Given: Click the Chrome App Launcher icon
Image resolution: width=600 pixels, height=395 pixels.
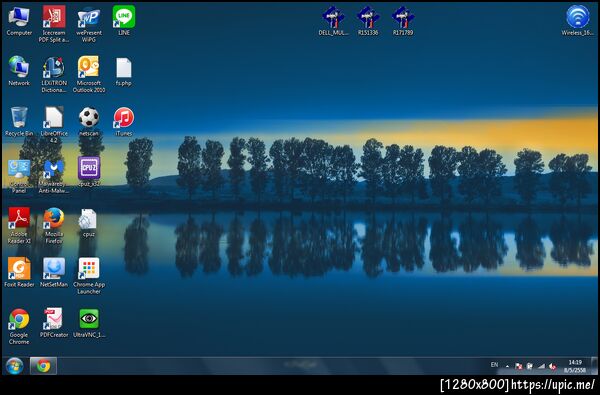Looking at the screenshot, I should [x=89, y=276].
